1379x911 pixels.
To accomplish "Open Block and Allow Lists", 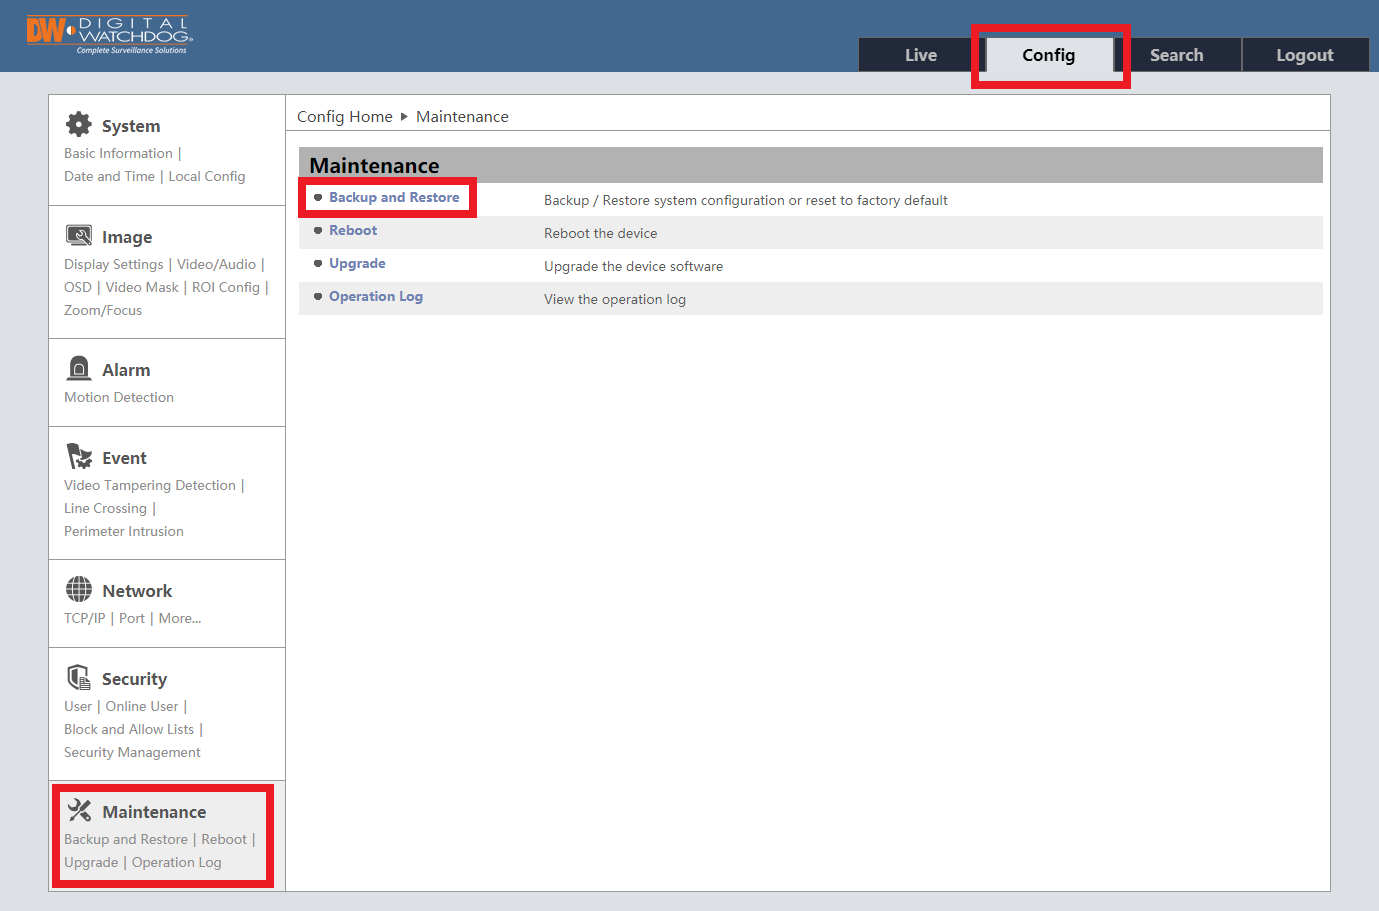I will click(129, 730).
